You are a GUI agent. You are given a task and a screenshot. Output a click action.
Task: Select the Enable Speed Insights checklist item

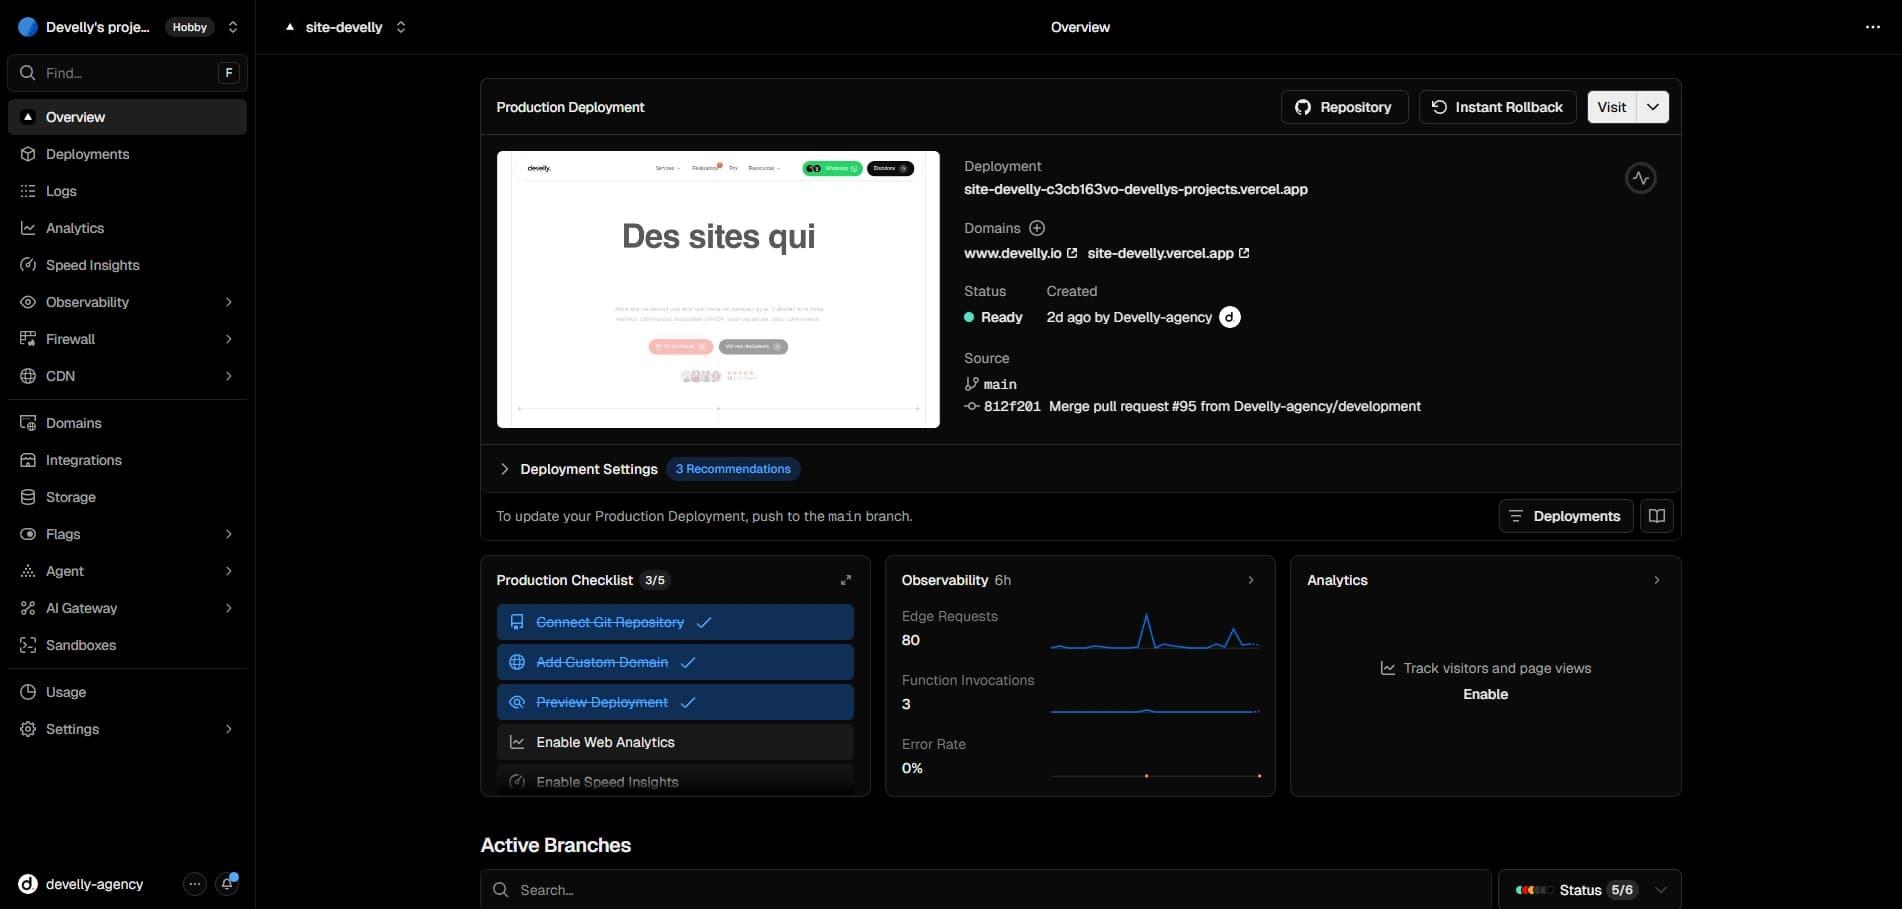point(675,781)
